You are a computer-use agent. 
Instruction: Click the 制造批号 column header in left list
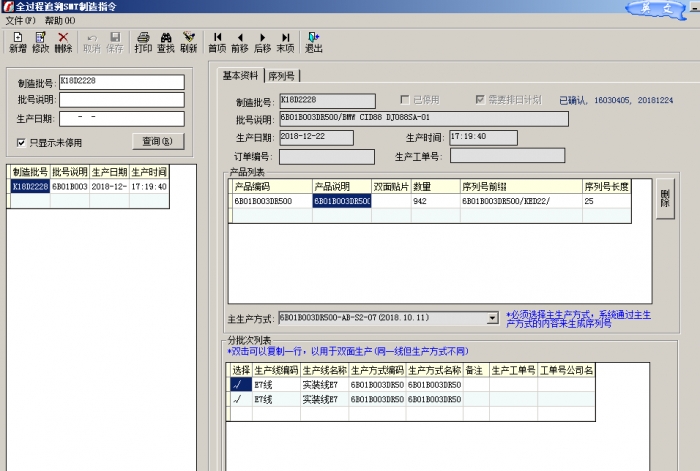point(30,171)
